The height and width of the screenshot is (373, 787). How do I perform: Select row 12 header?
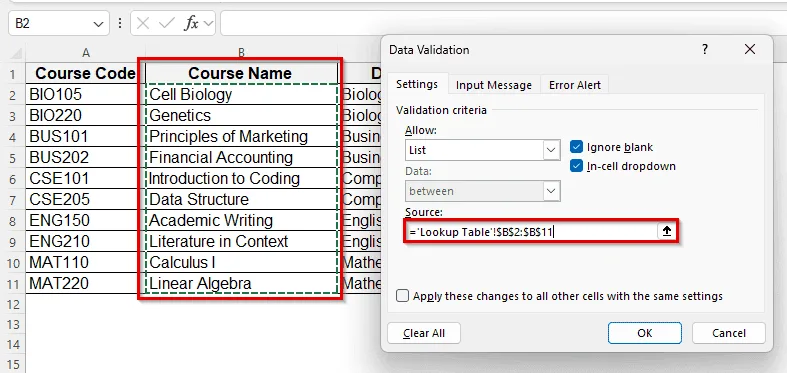(13, 304)
